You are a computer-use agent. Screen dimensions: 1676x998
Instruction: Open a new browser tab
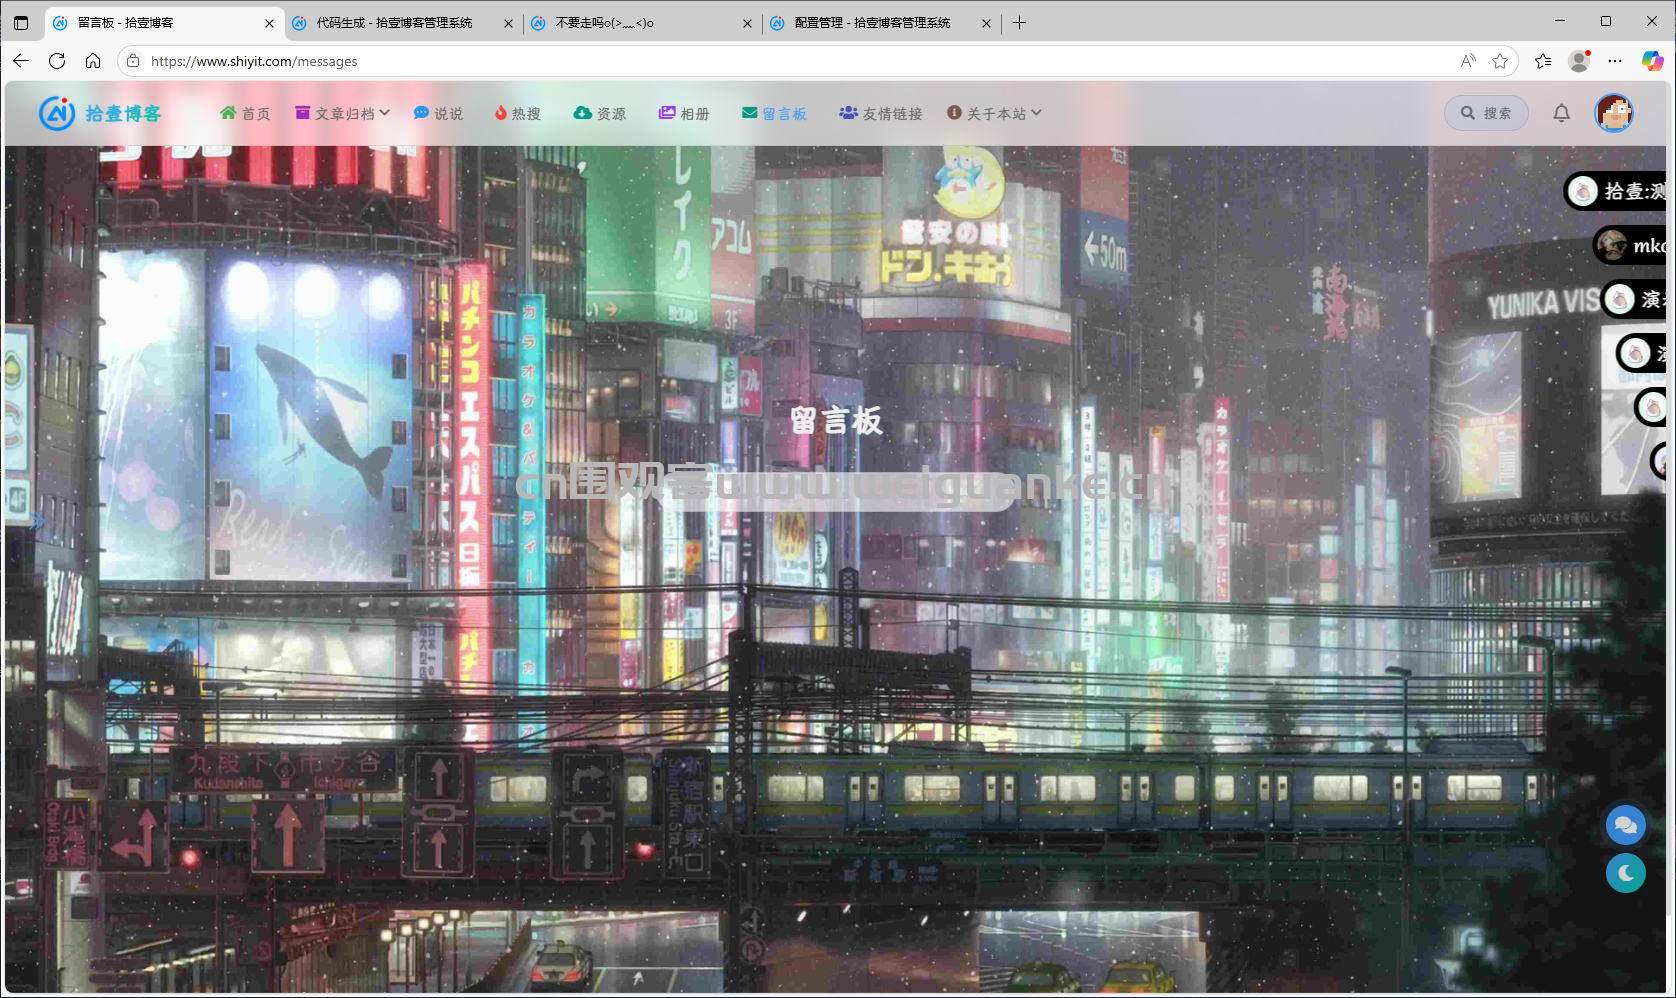coord(1019,22)
